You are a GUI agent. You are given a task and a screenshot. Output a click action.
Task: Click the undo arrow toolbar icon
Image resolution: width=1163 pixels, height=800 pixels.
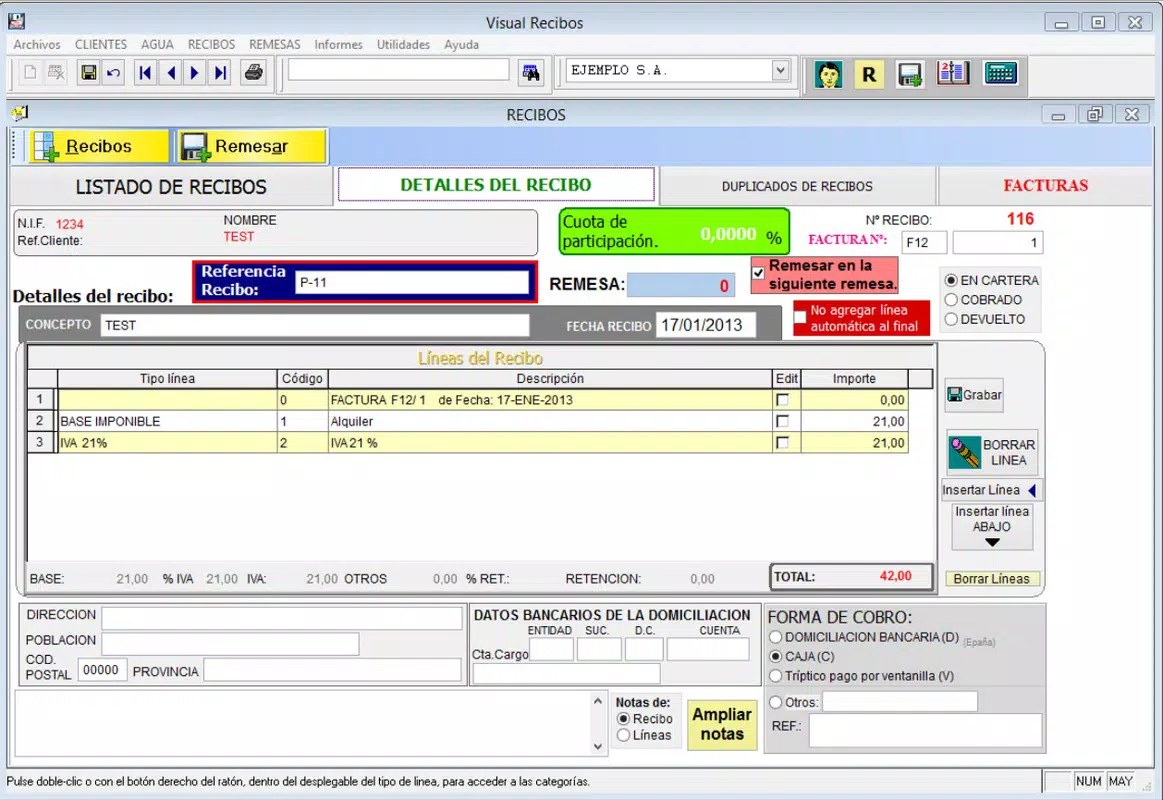(113, 73)
